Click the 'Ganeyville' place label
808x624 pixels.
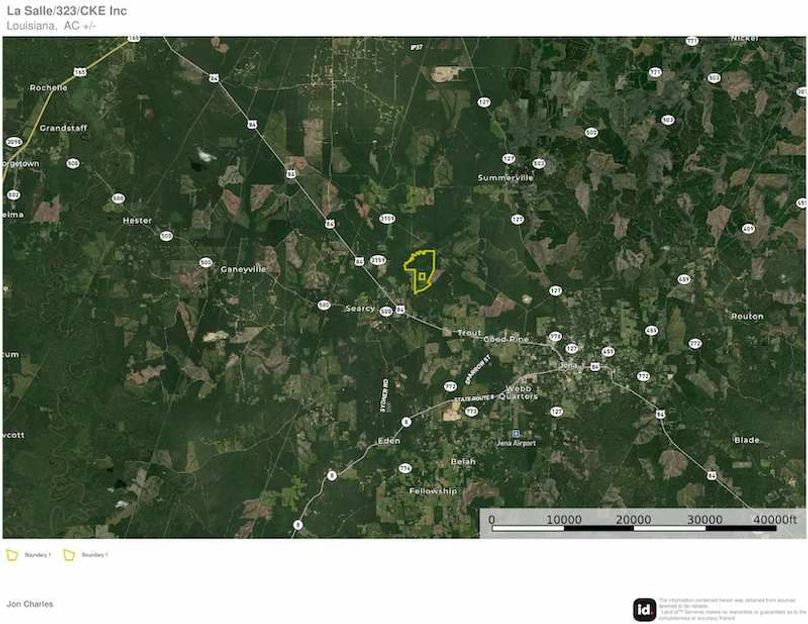243,269
